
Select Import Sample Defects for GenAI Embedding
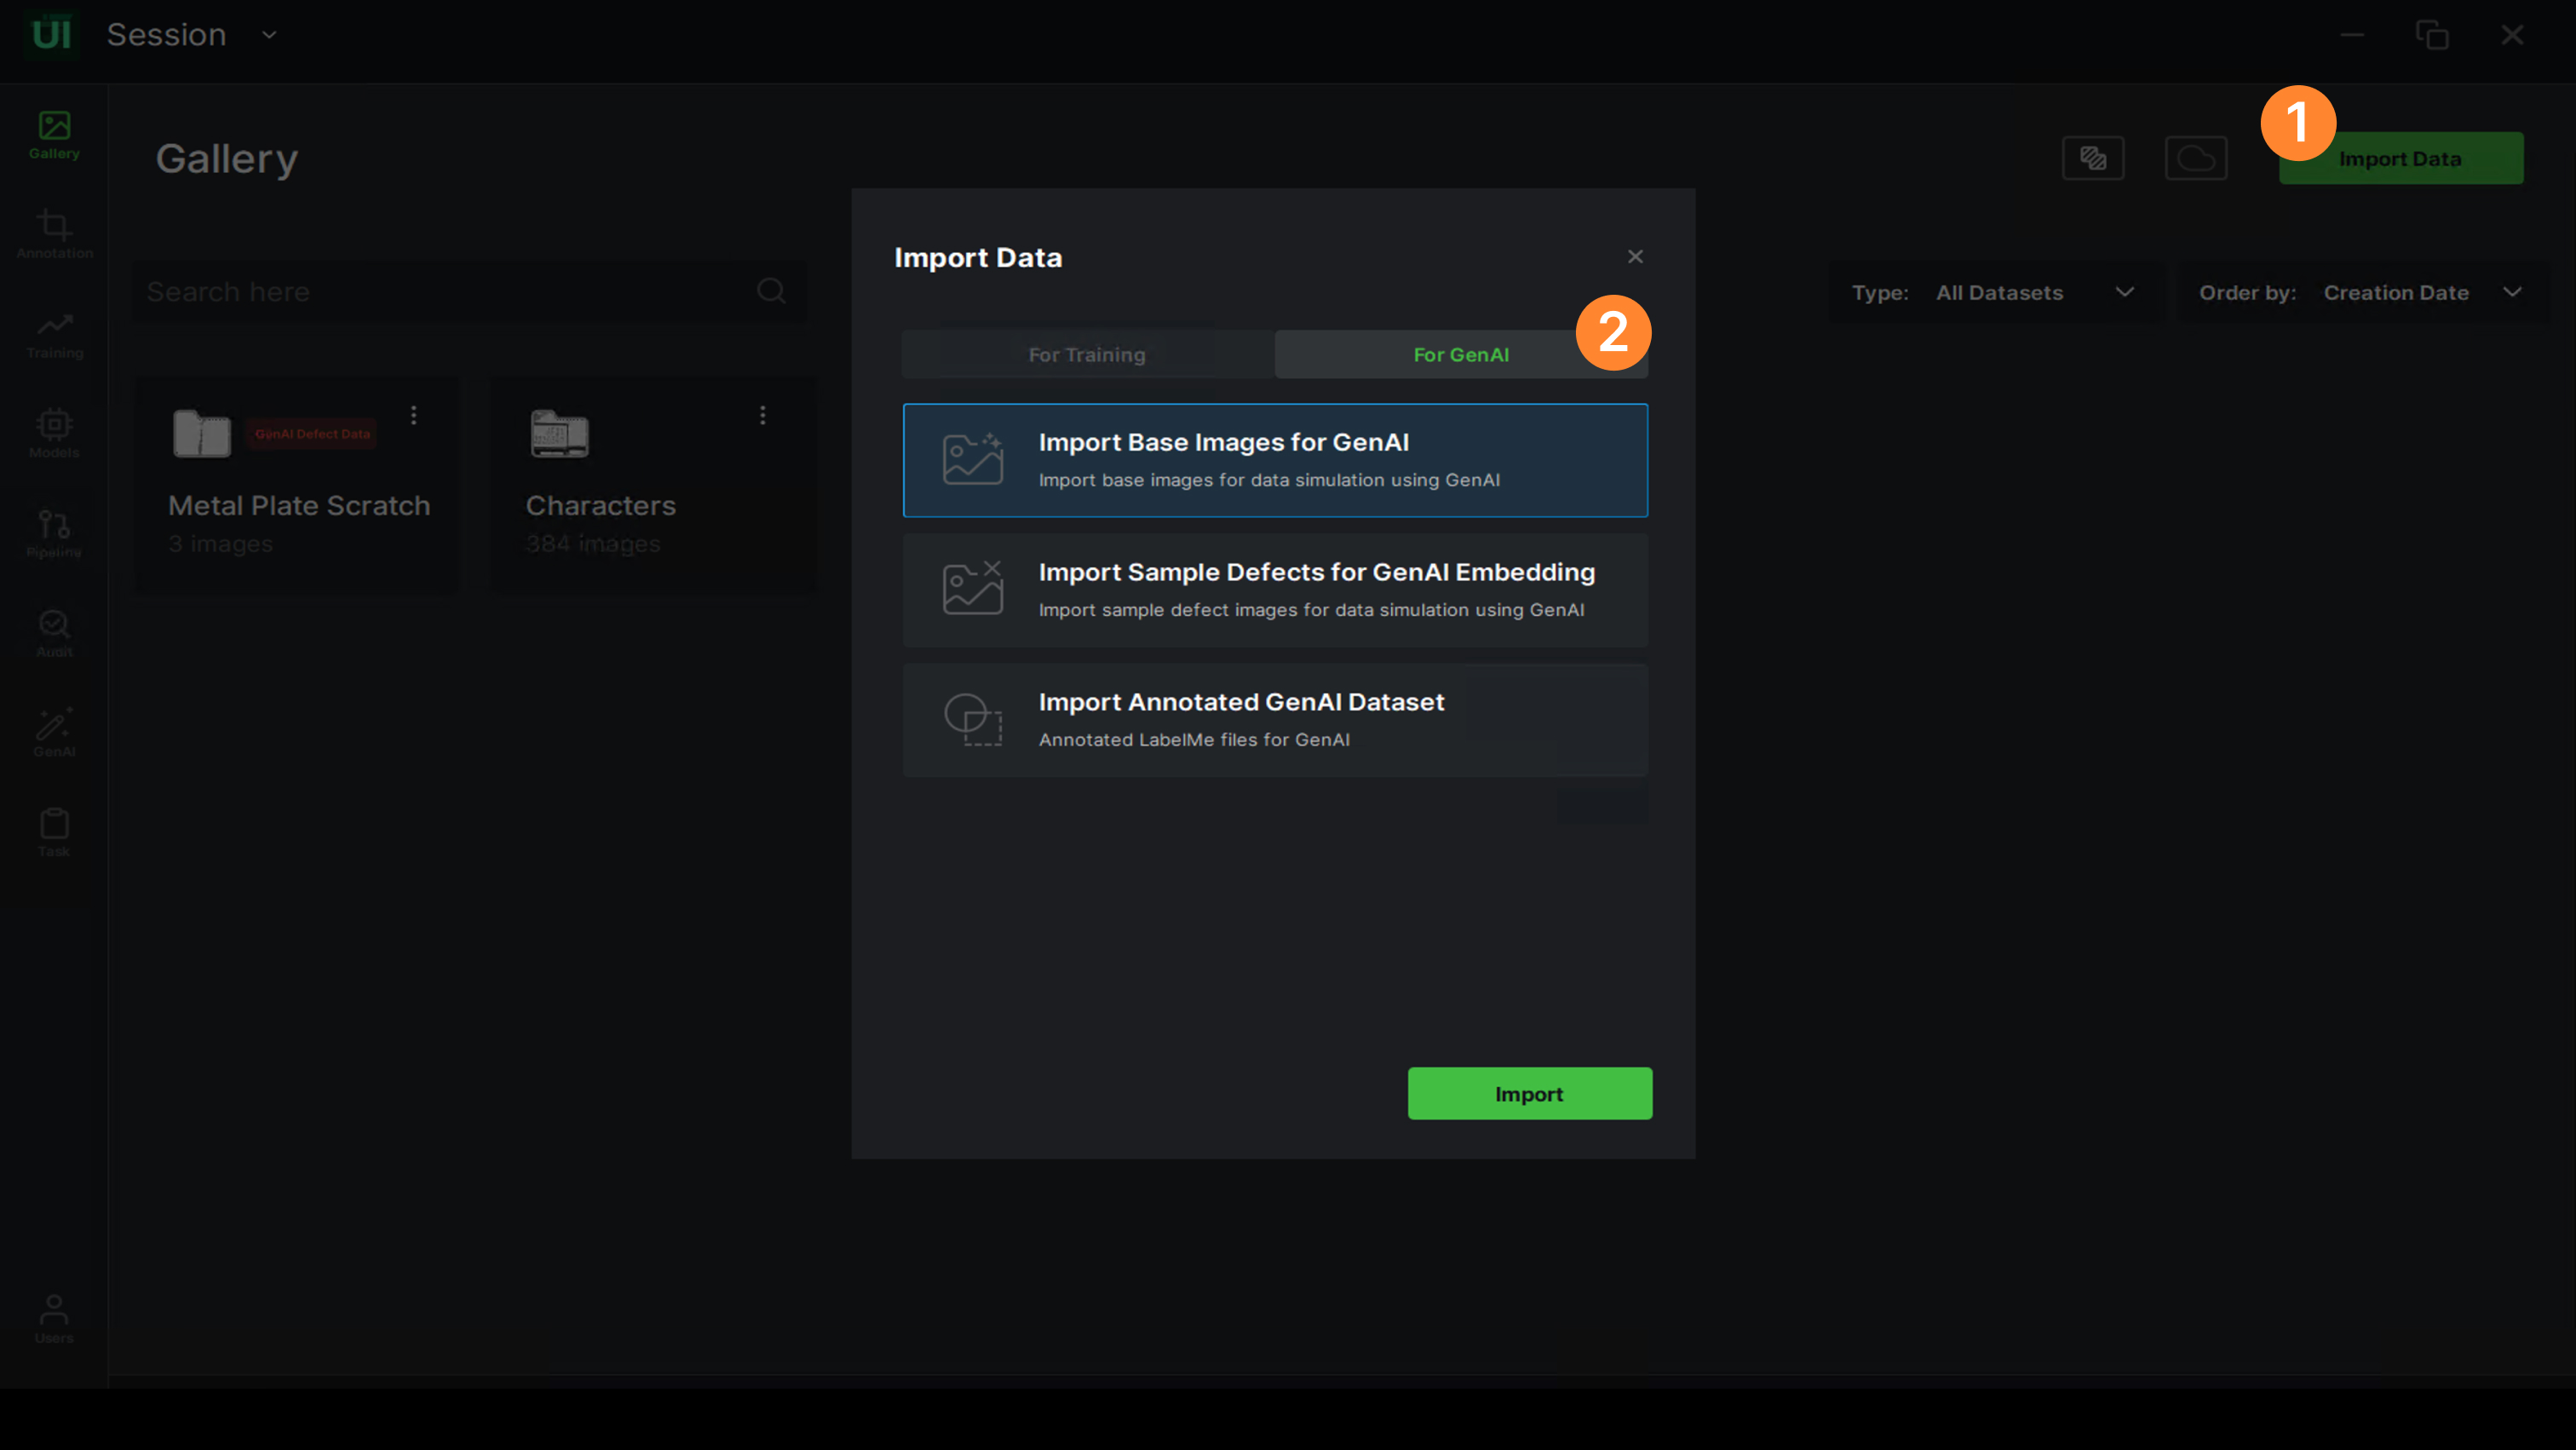click(x=1275, y=590)
